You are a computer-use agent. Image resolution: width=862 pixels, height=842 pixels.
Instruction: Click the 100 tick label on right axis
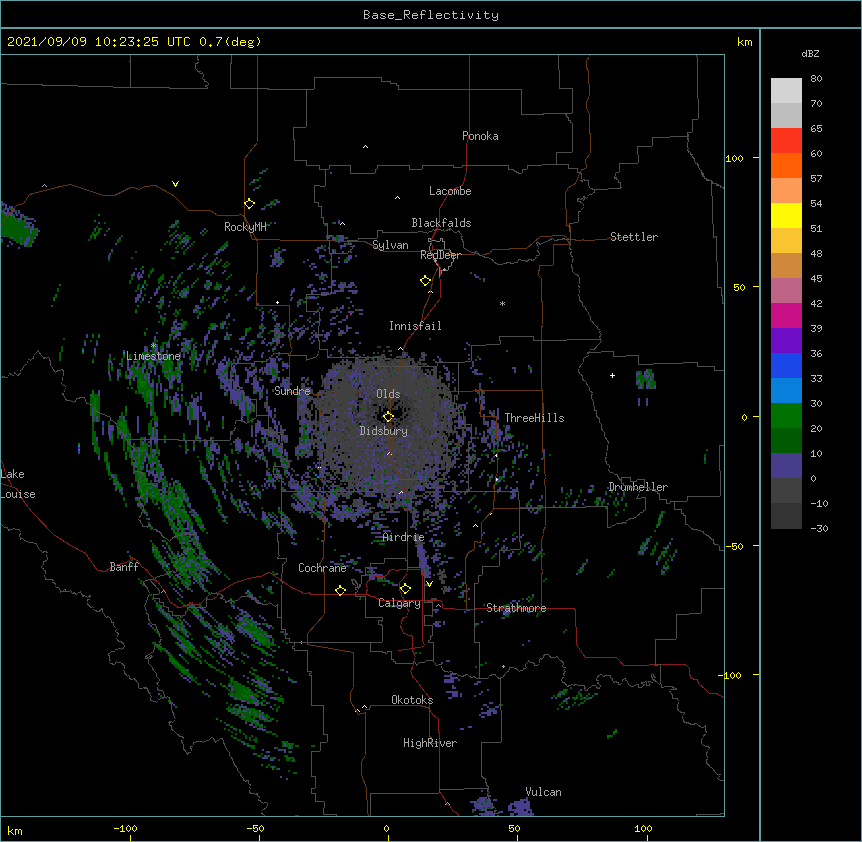734,158
